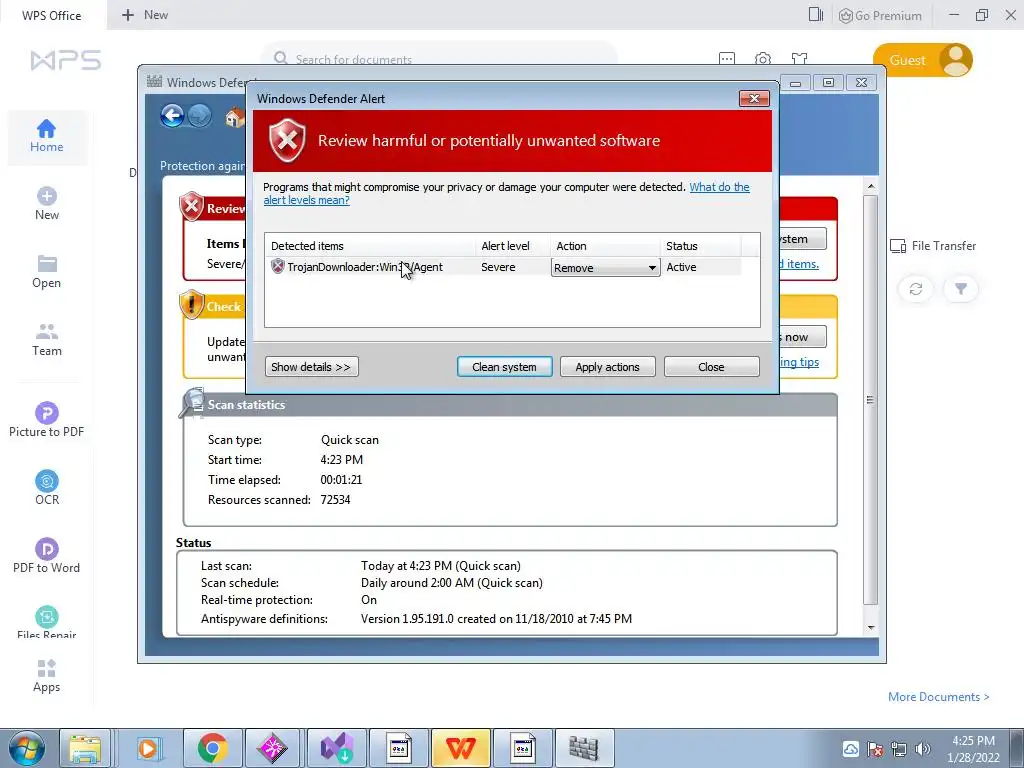
Task: Click the Clean system button
Action: tap(504, 366)
